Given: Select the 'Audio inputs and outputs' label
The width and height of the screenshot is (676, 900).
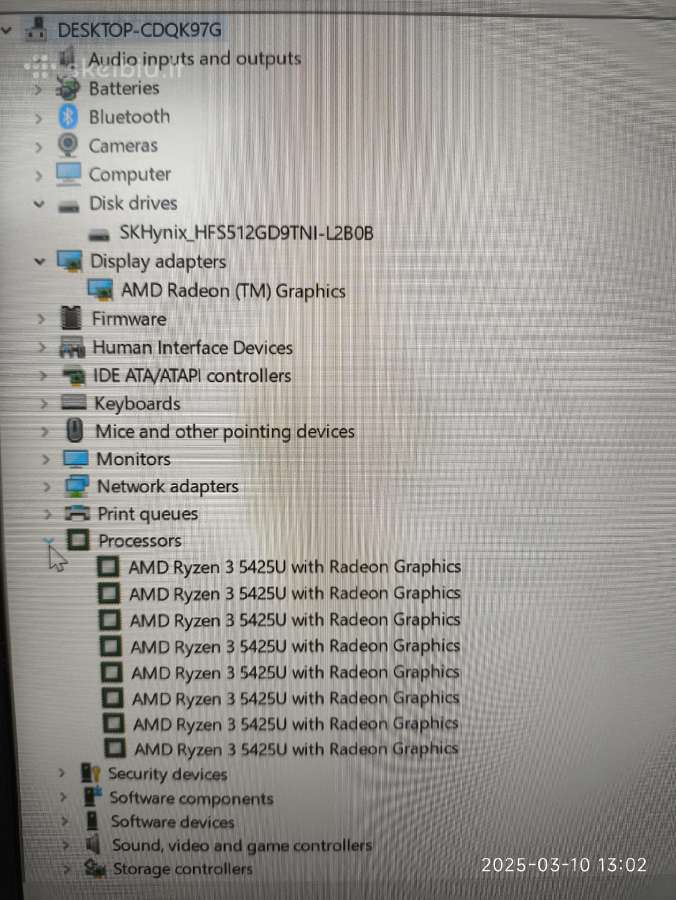Looking at the screenshot, I should point(195,59).
